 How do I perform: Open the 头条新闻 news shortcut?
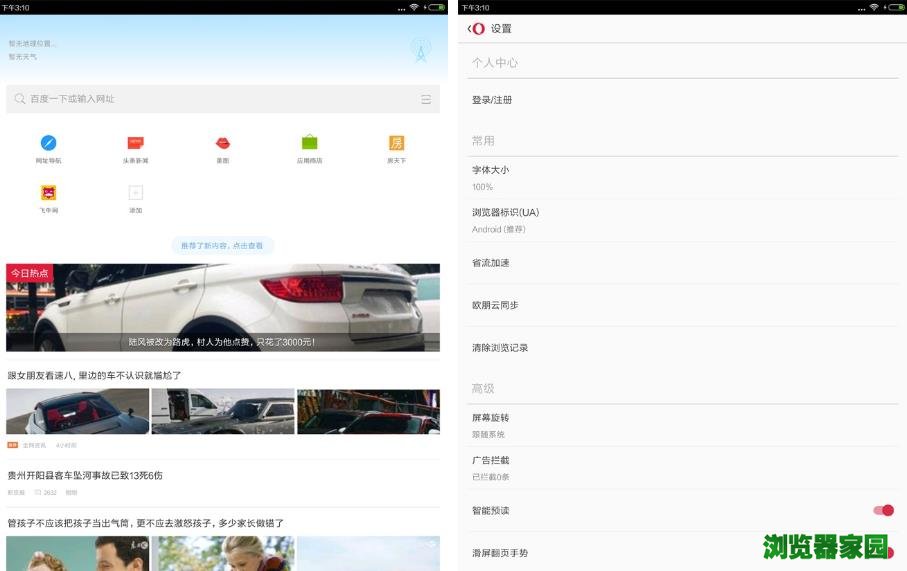click(135, 143)
